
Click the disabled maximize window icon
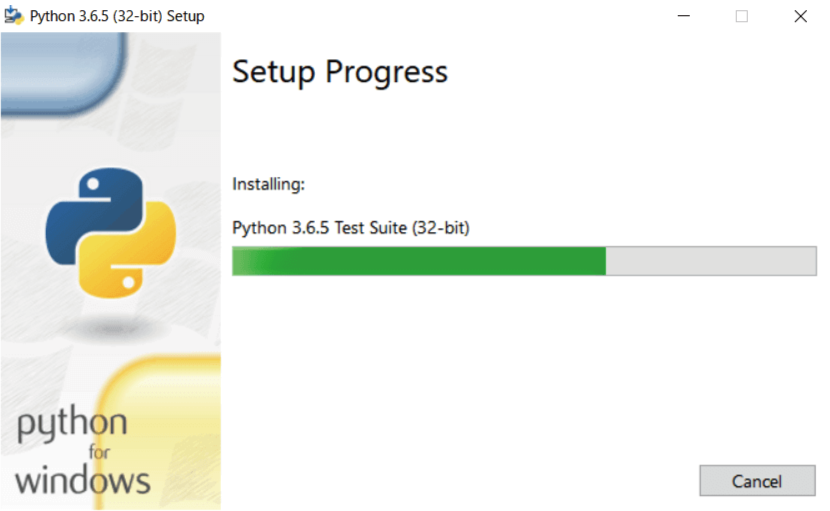point(742,16)
